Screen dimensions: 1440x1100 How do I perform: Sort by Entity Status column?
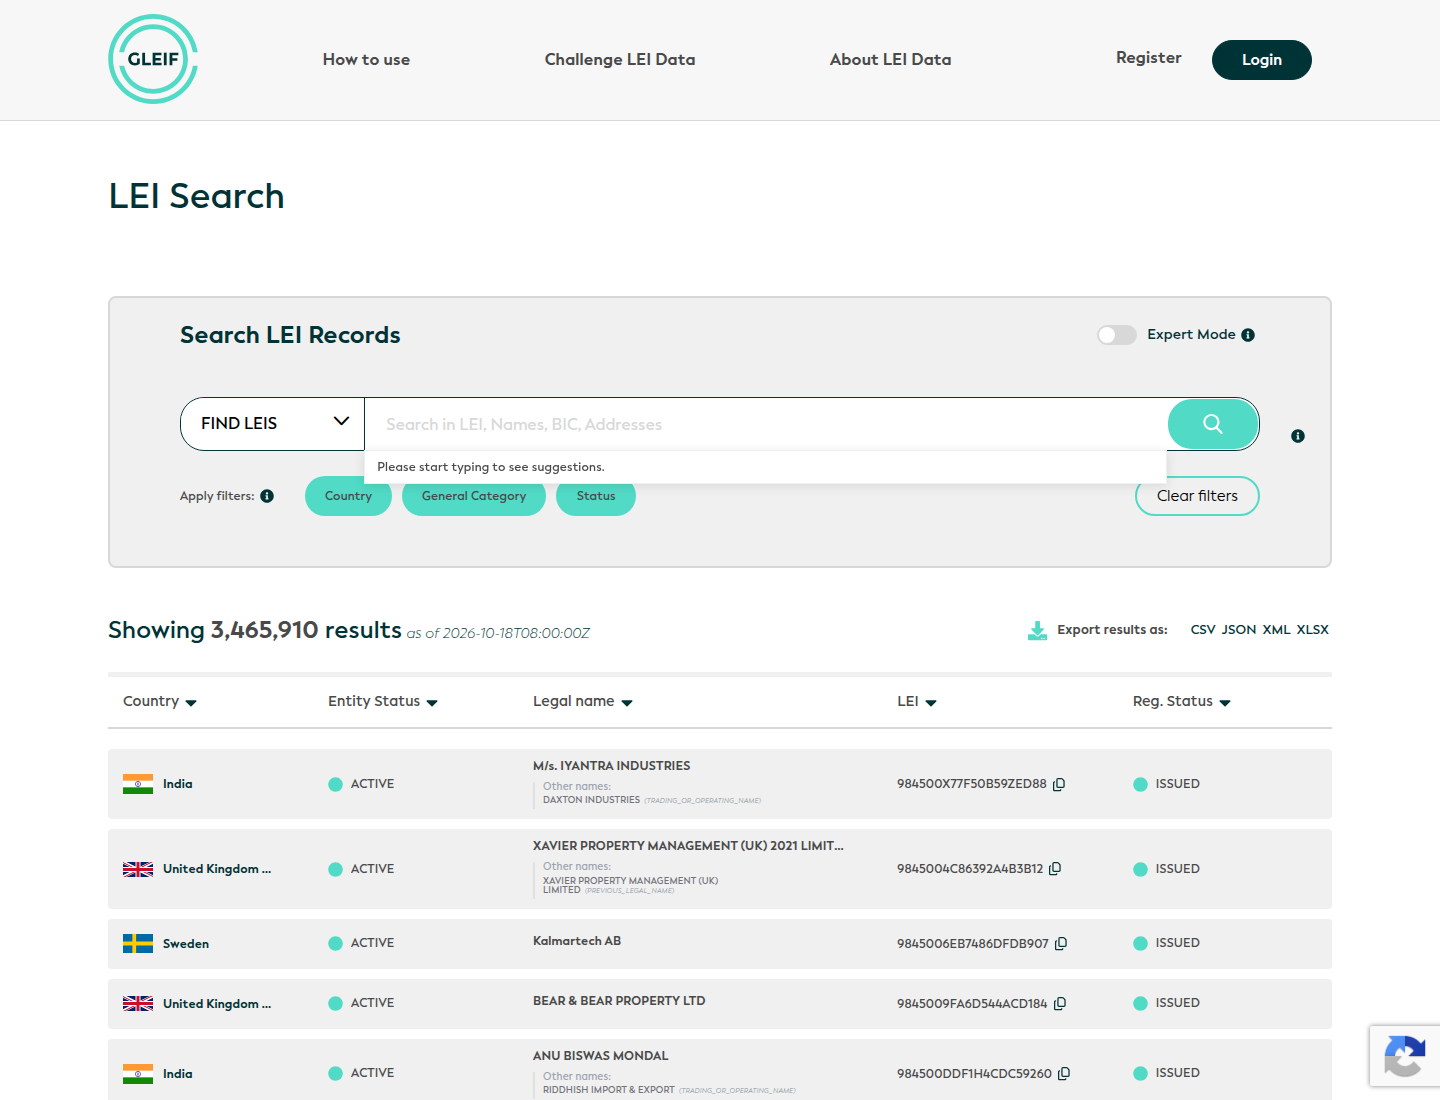tap(383, 701)
